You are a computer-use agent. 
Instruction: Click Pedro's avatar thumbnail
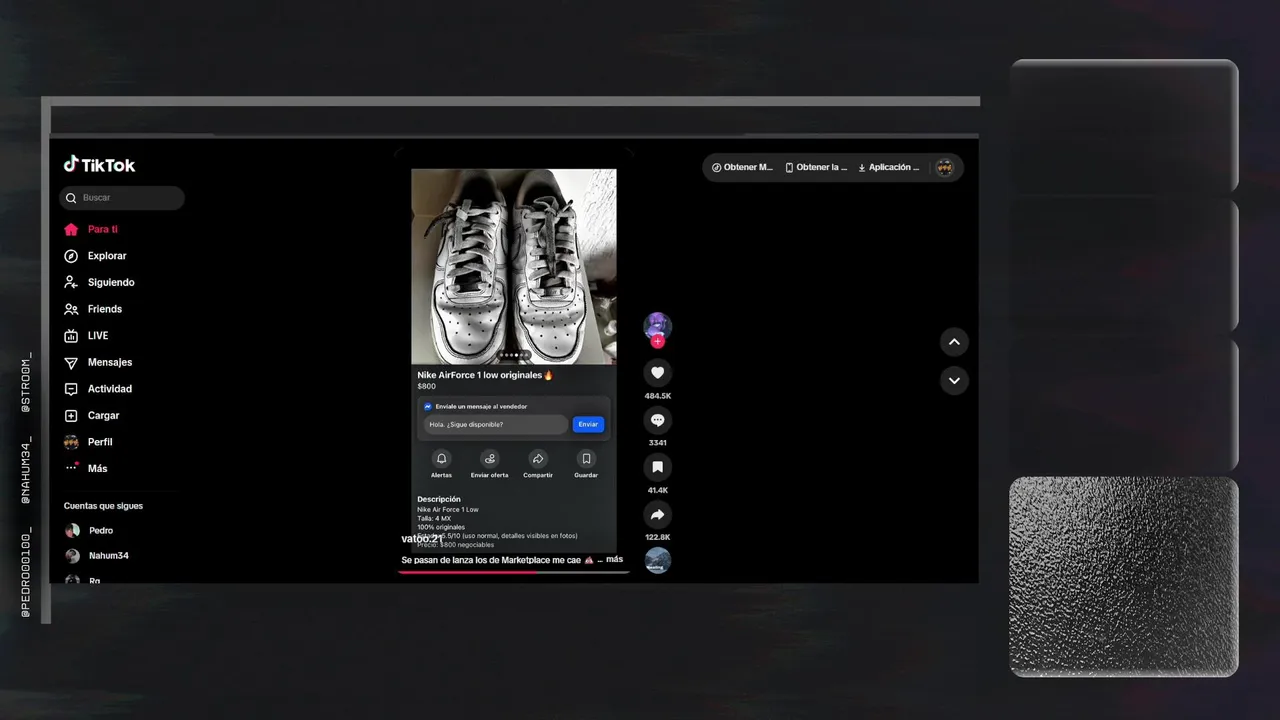pyautogui.click(x=72, y=531)
